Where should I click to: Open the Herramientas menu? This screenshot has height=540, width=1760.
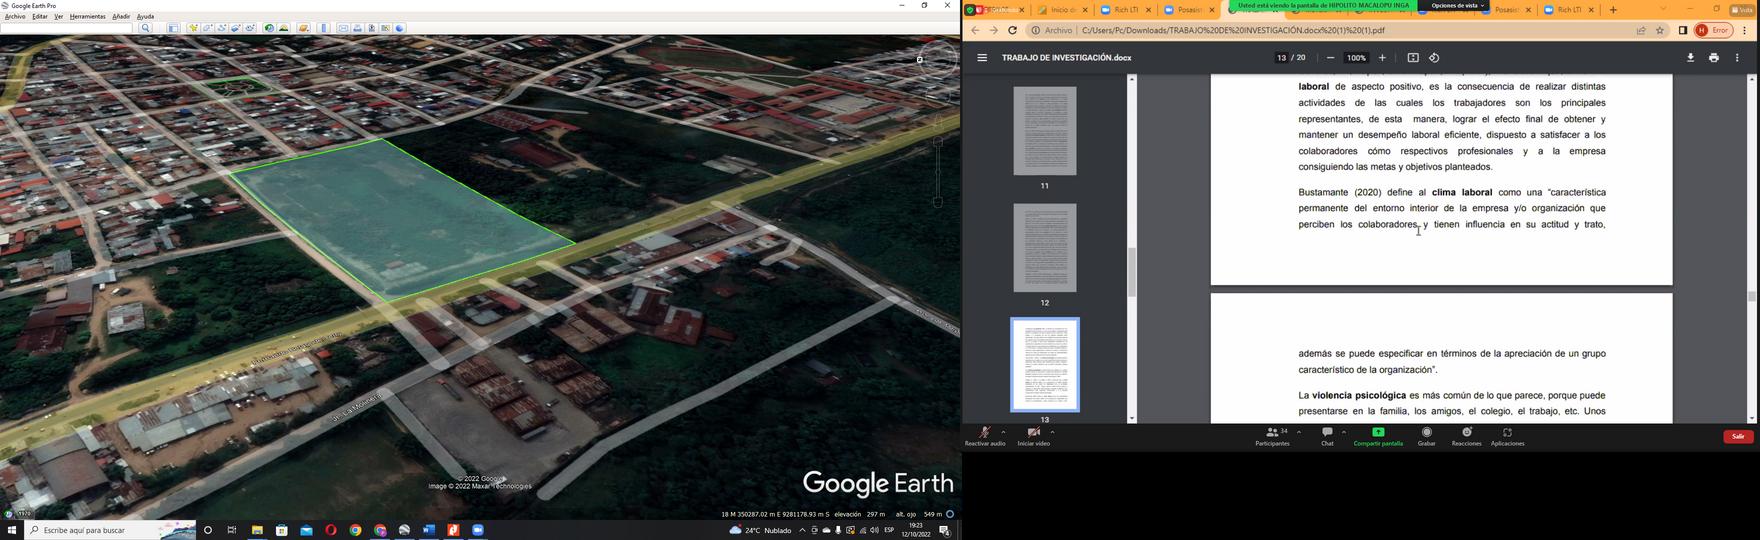88,17
